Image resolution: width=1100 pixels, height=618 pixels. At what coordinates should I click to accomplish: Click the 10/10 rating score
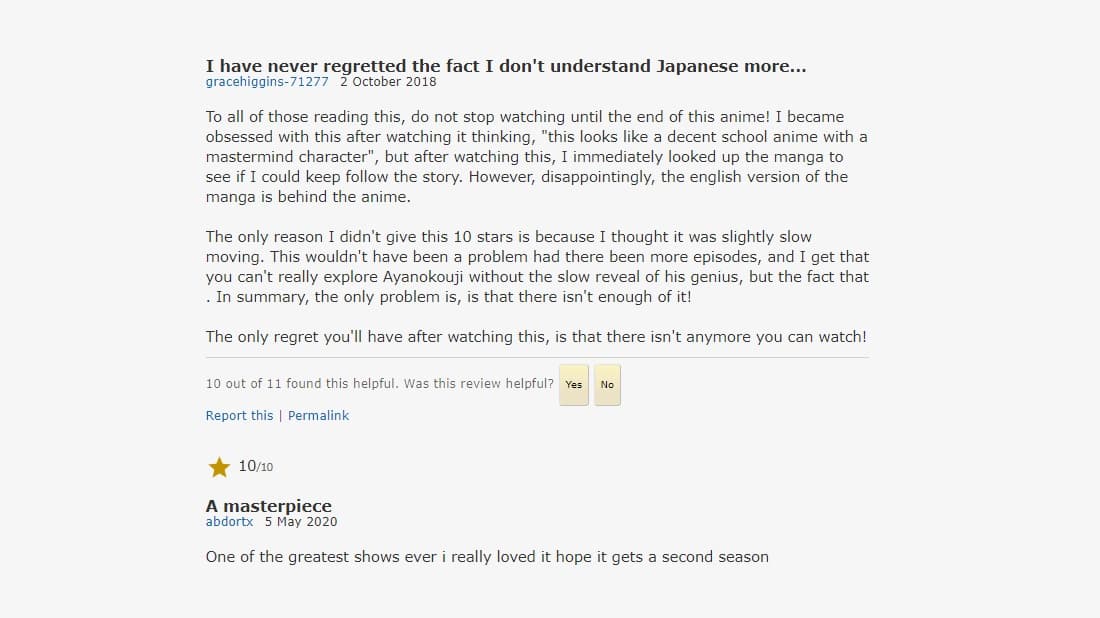[x=255, y=466]
